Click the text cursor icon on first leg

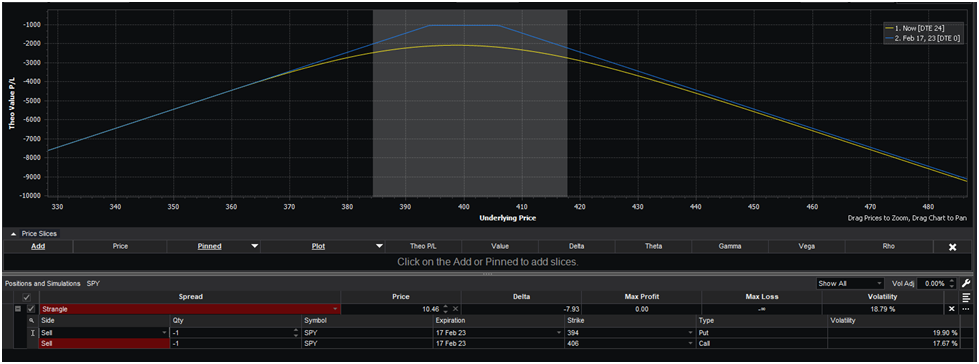(x=31, y=332)
